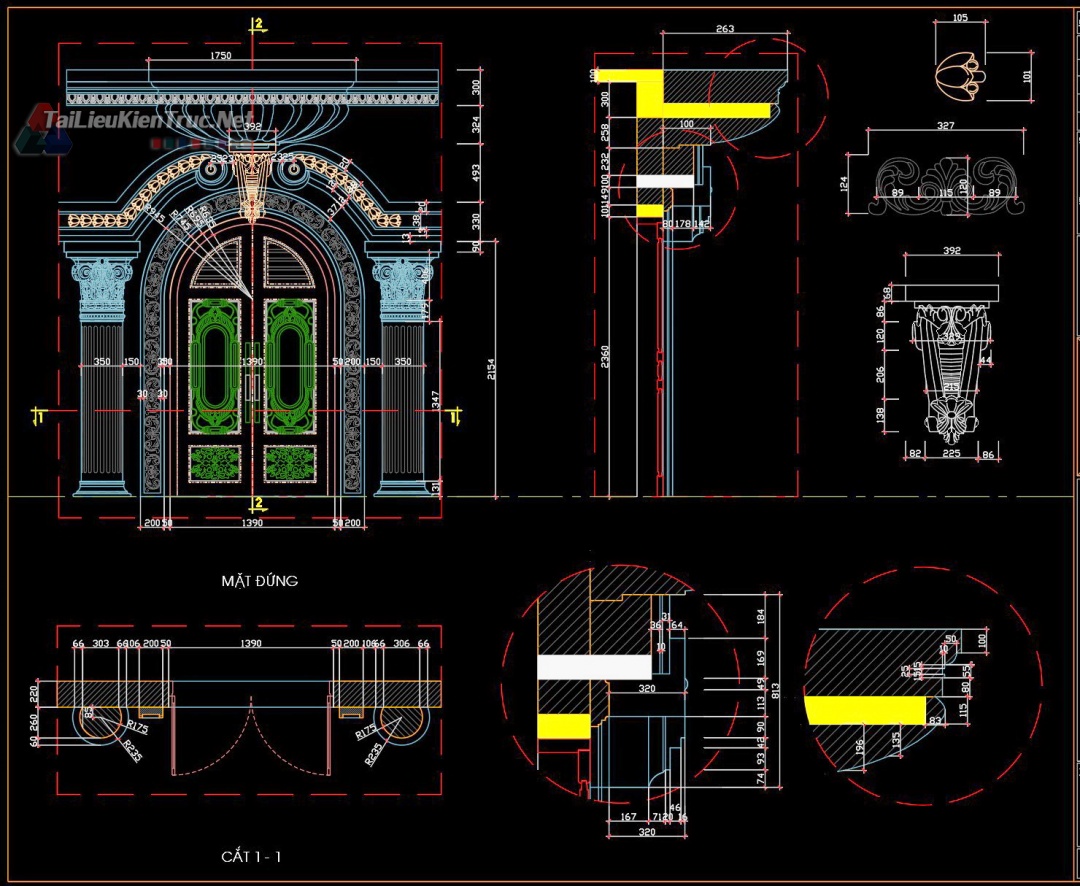
Task: Select the right column Corinthian capital
Action: coord(401,288)
